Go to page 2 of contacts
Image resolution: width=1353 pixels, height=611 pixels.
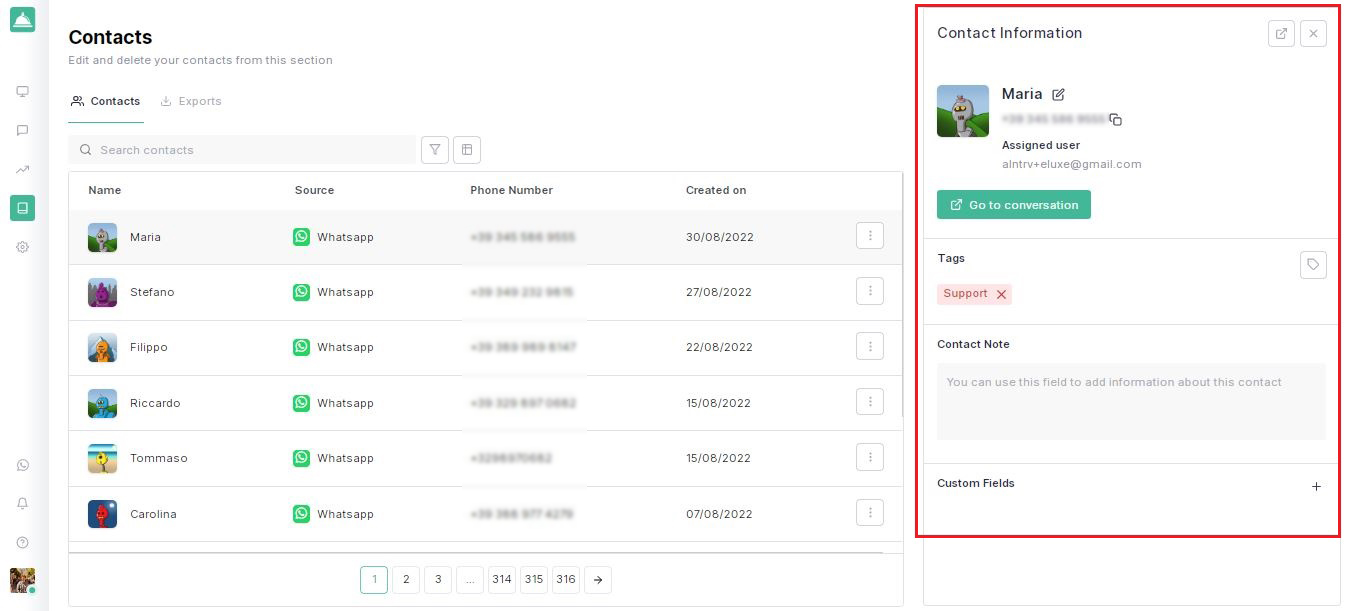[405, 580]
